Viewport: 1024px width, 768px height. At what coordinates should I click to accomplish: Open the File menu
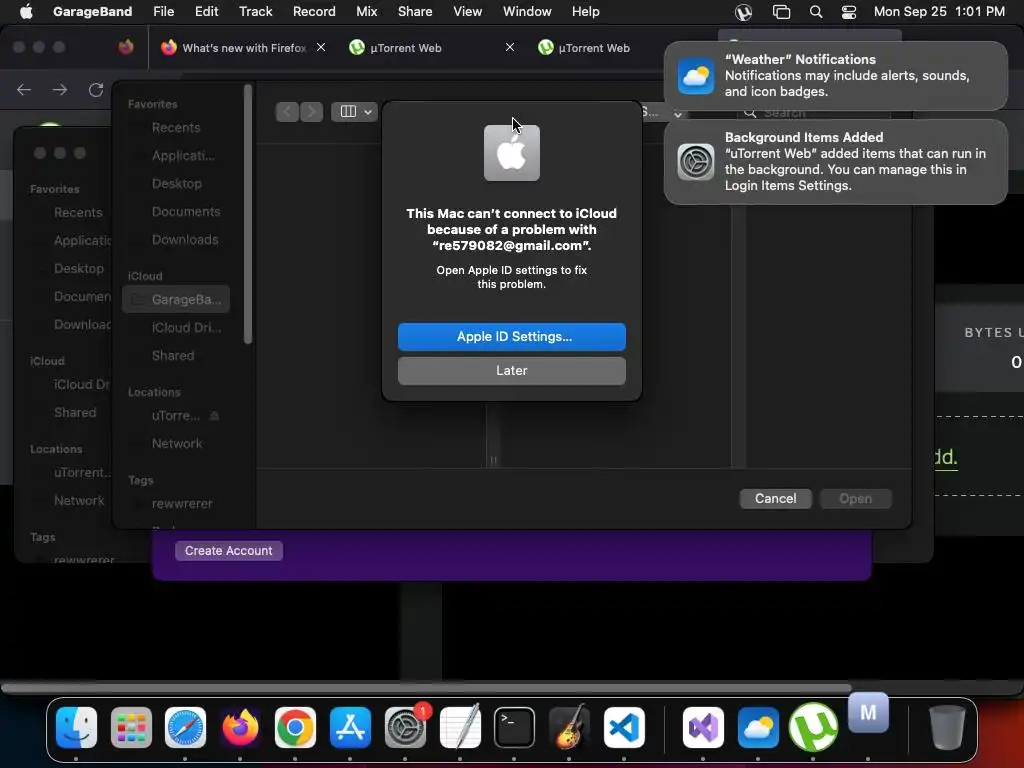click(x=163, y=11)
